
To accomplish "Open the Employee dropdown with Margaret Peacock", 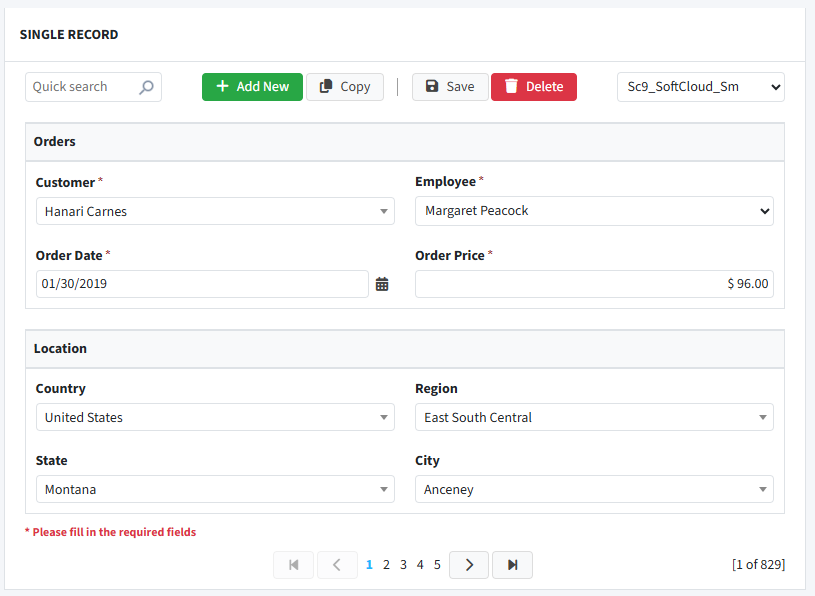I will tap(594, 211).
